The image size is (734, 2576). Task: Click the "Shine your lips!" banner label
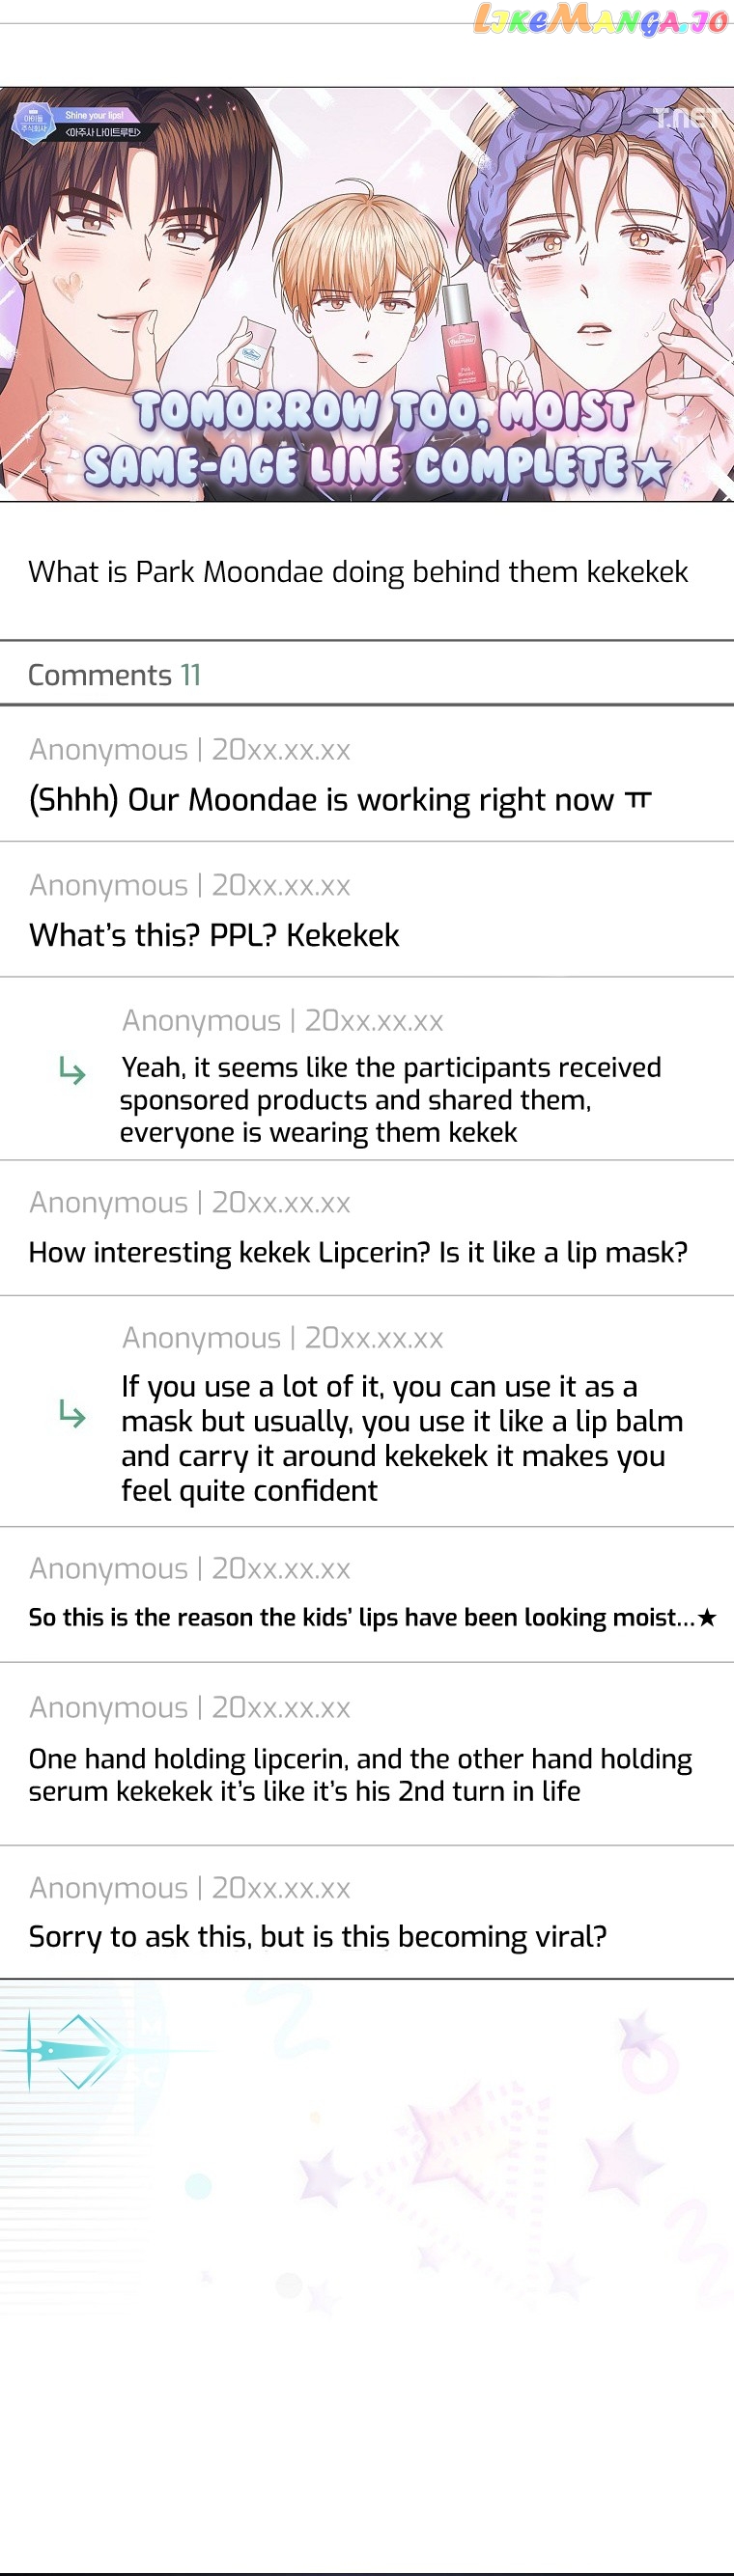coord(95,115)
